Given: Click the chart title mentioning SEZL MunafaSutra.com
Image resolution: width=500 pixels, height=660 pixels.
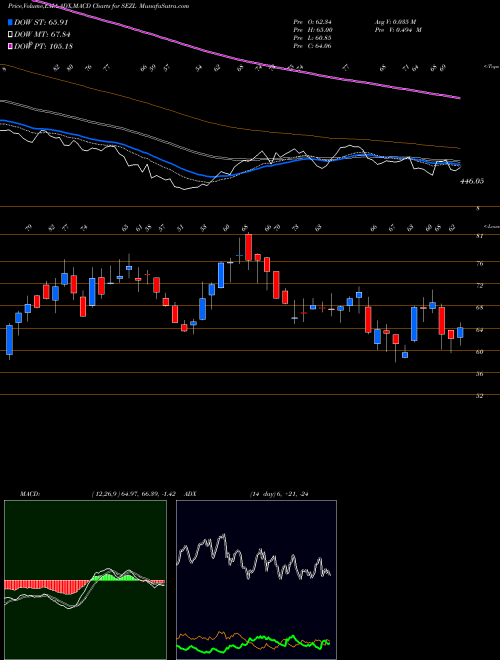Looking at the screenshot, I should click(98, 6).
